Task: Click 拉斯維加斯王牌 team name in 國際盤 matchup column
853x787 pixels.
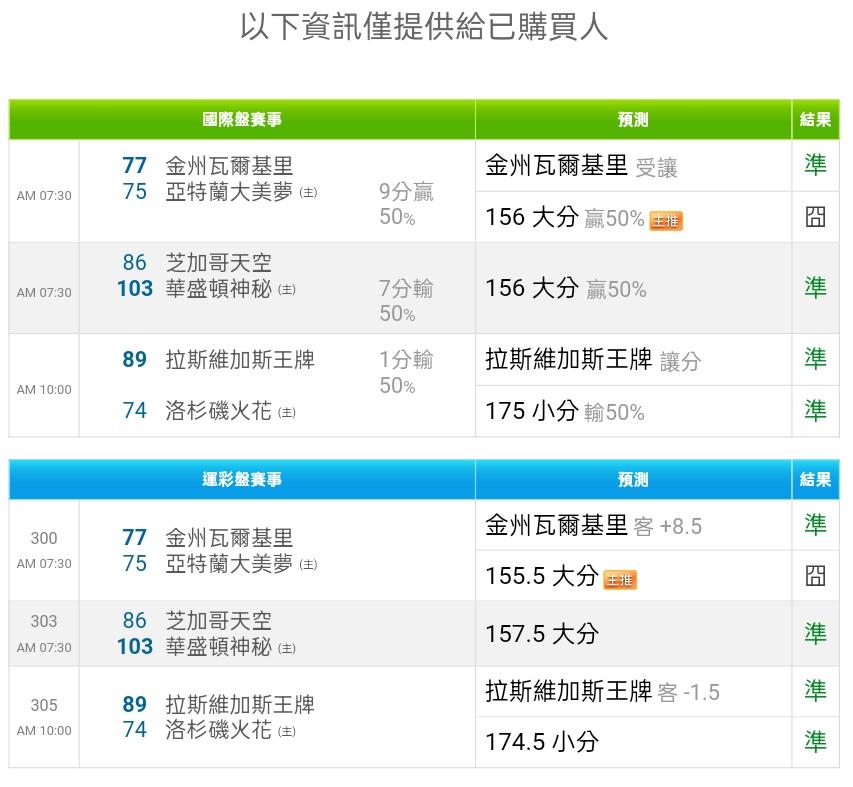Action: pos(240,360)
